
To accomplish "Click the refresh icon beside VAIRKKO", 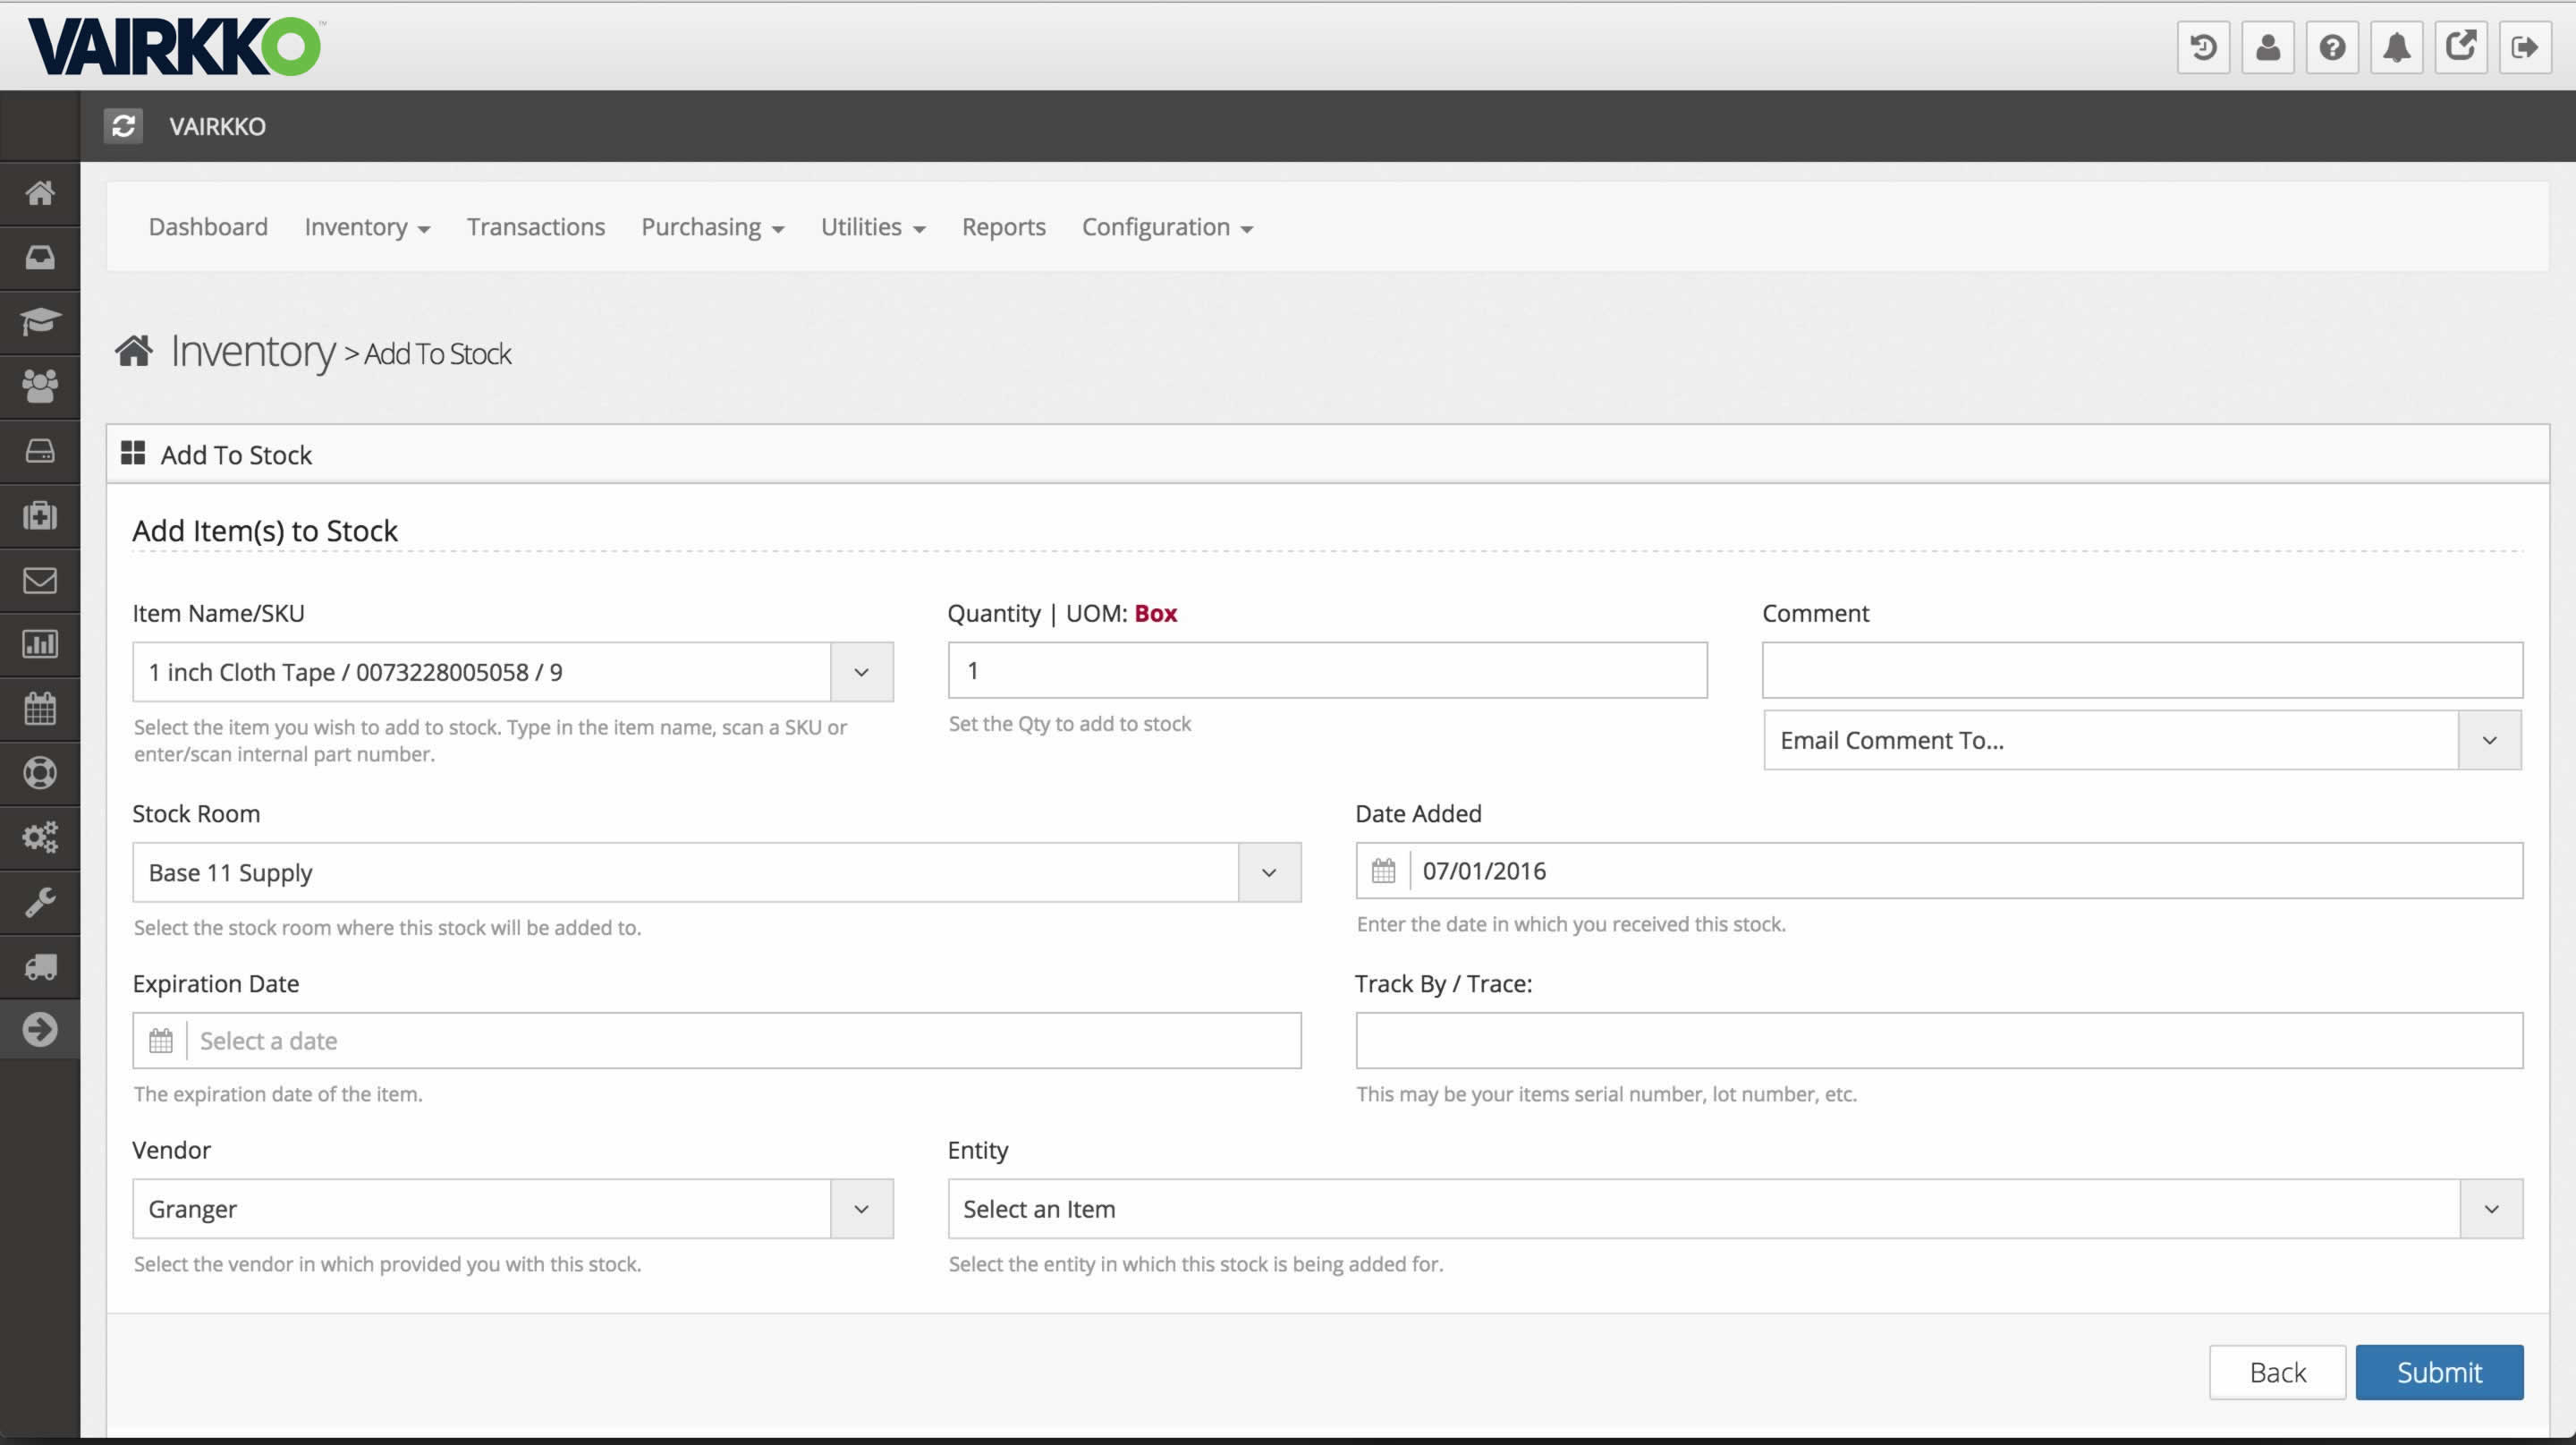I will point(123,126).
